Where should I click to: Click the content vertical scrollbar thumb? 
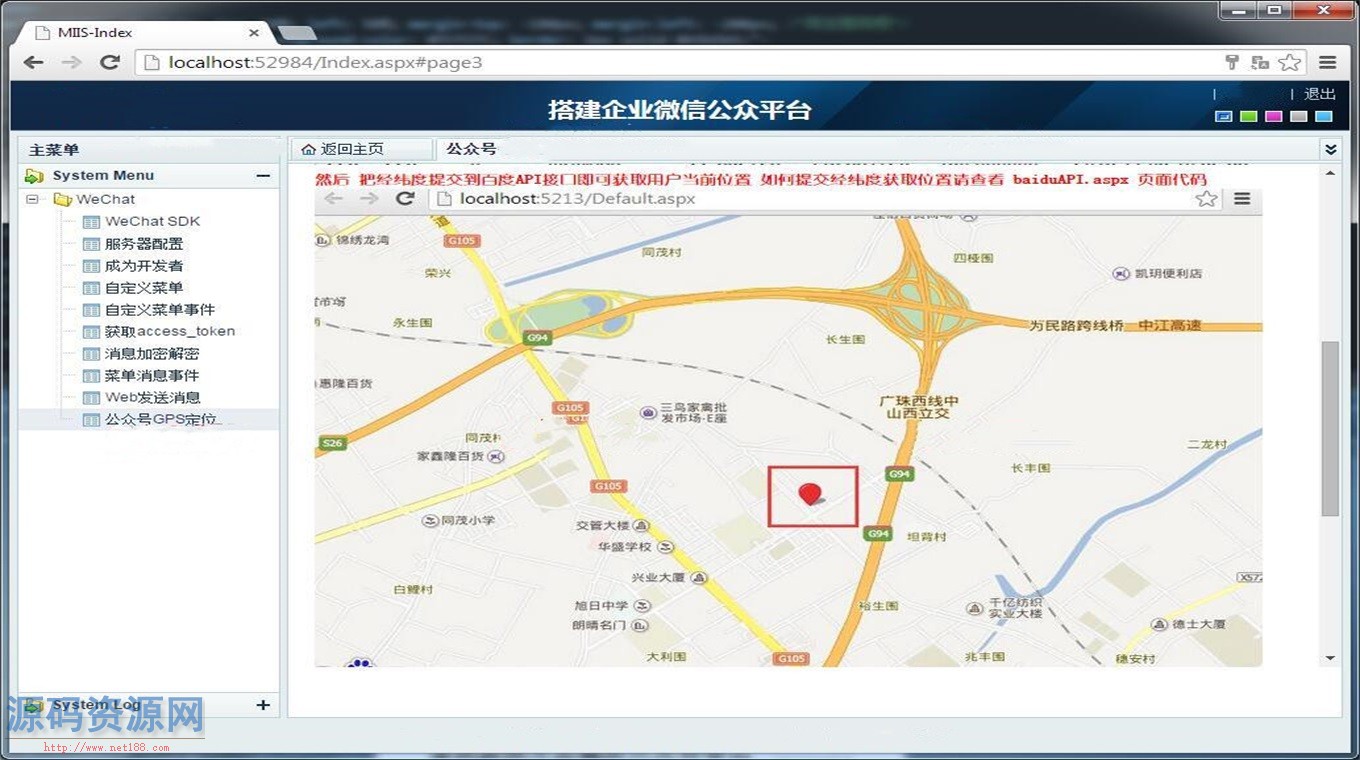coord(1330,429)
